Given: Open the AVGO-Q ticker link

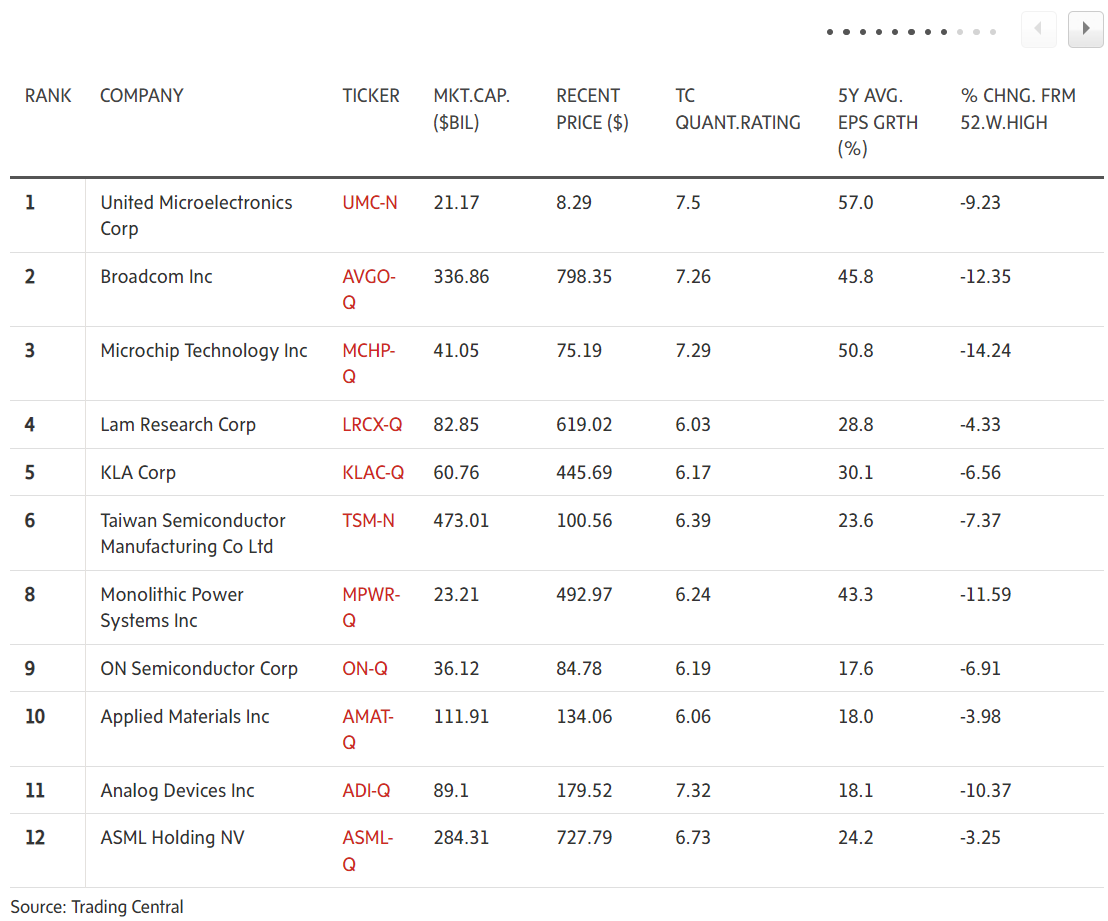Looking at the screenshot, I should (369, 289).
